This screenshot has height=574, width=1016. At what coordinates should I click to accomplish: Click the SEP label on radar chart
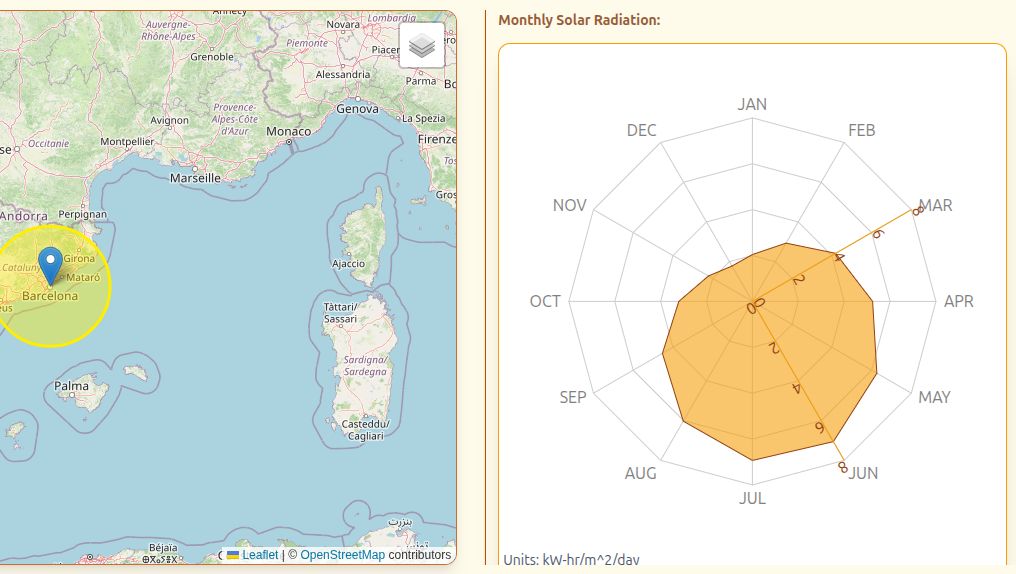(x=573, y=397)
